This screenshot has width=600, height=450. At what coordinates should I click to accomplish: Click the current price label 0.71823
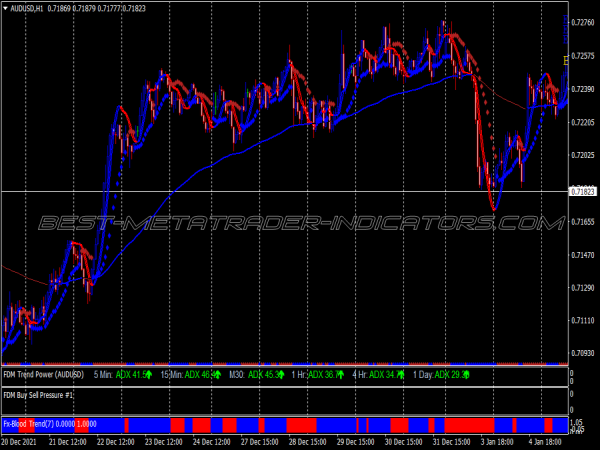pos(583,191)
